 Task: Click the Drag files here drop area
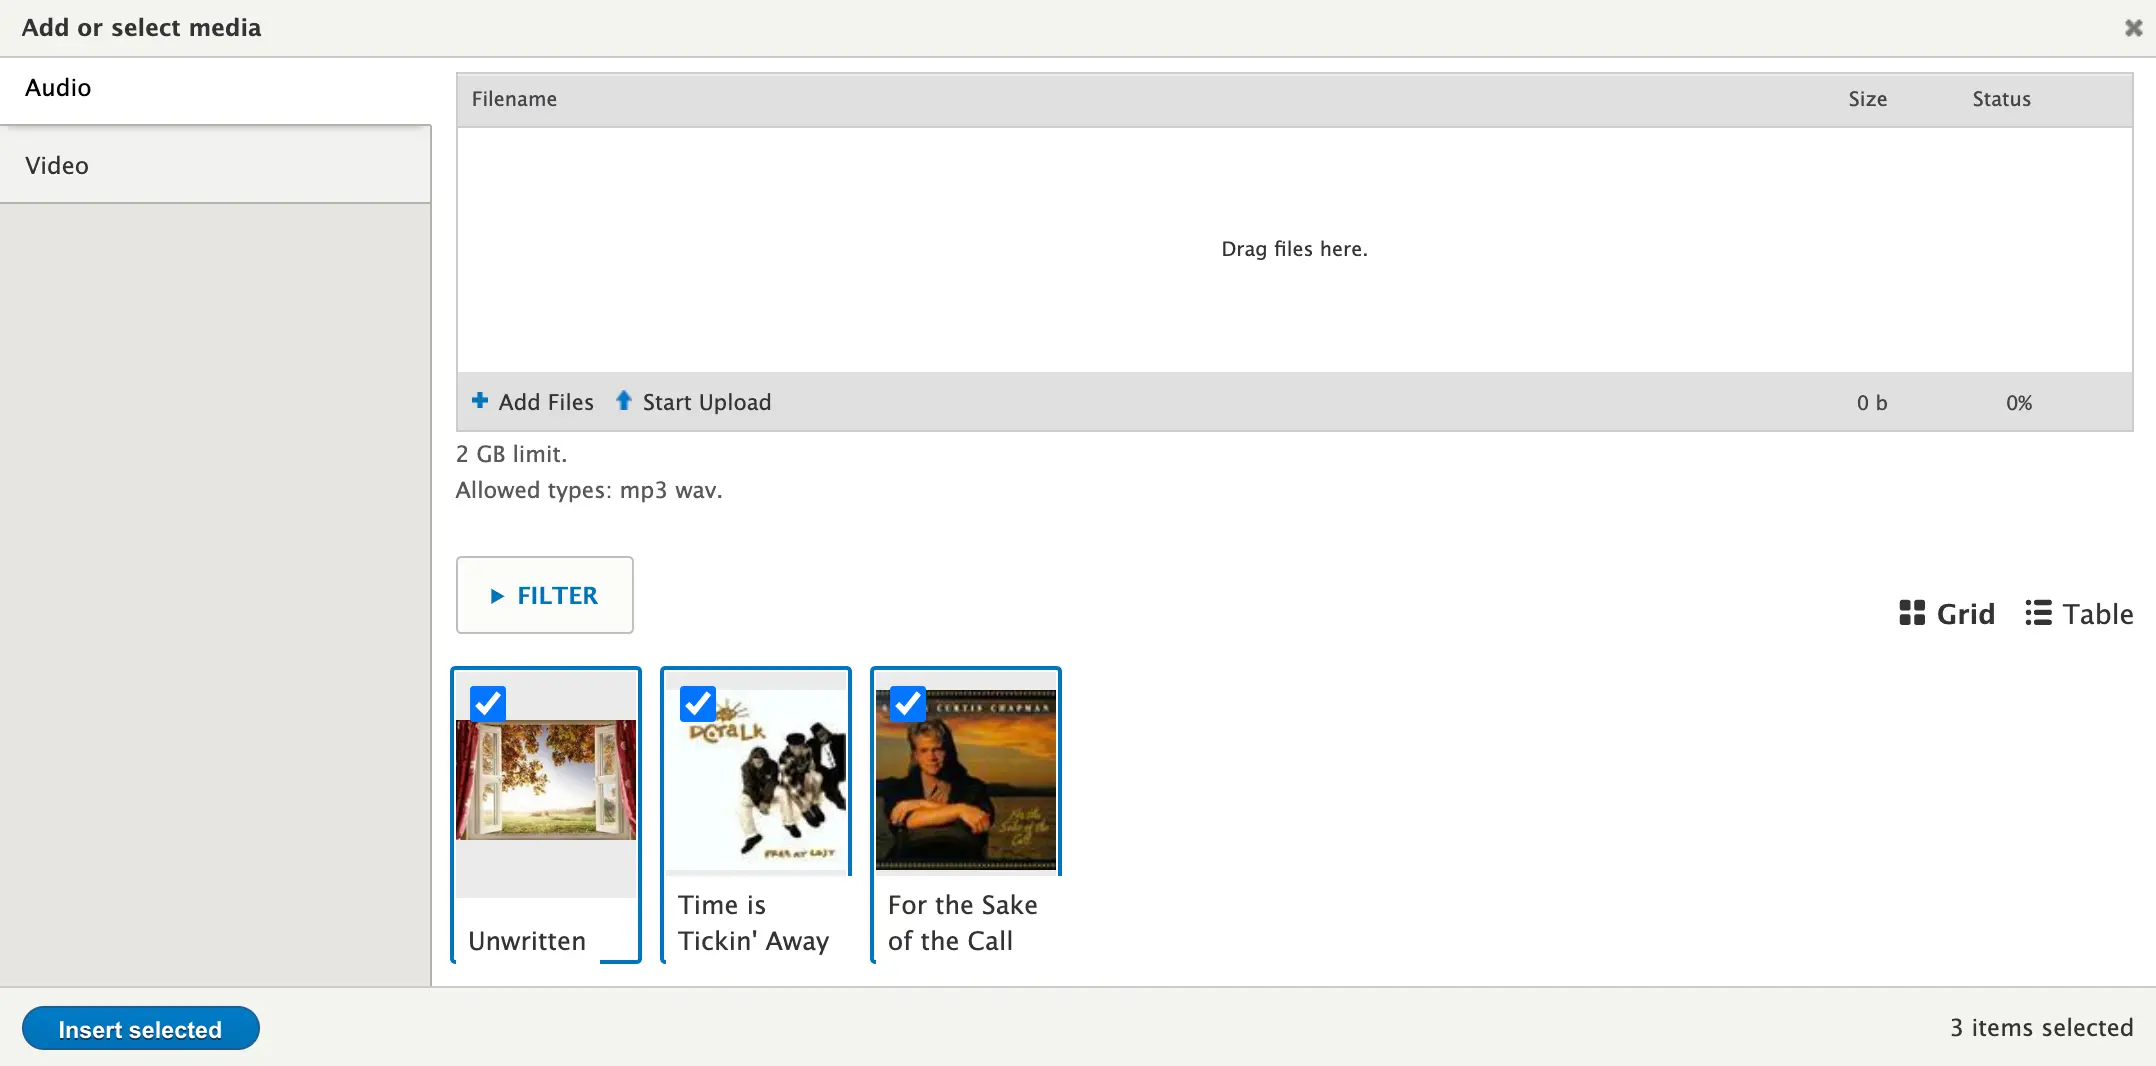(x=1294, y=249)
